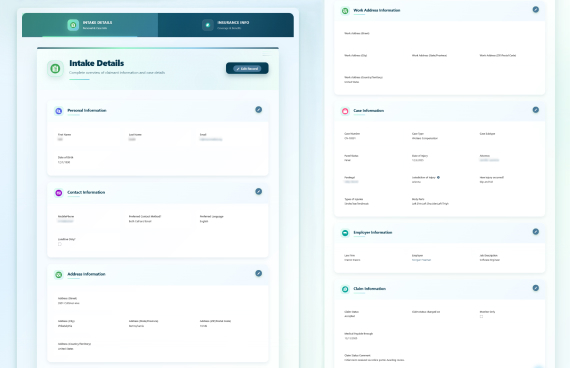
Task: Click the Address ZIP/Postal Code value
Action: 203,326
